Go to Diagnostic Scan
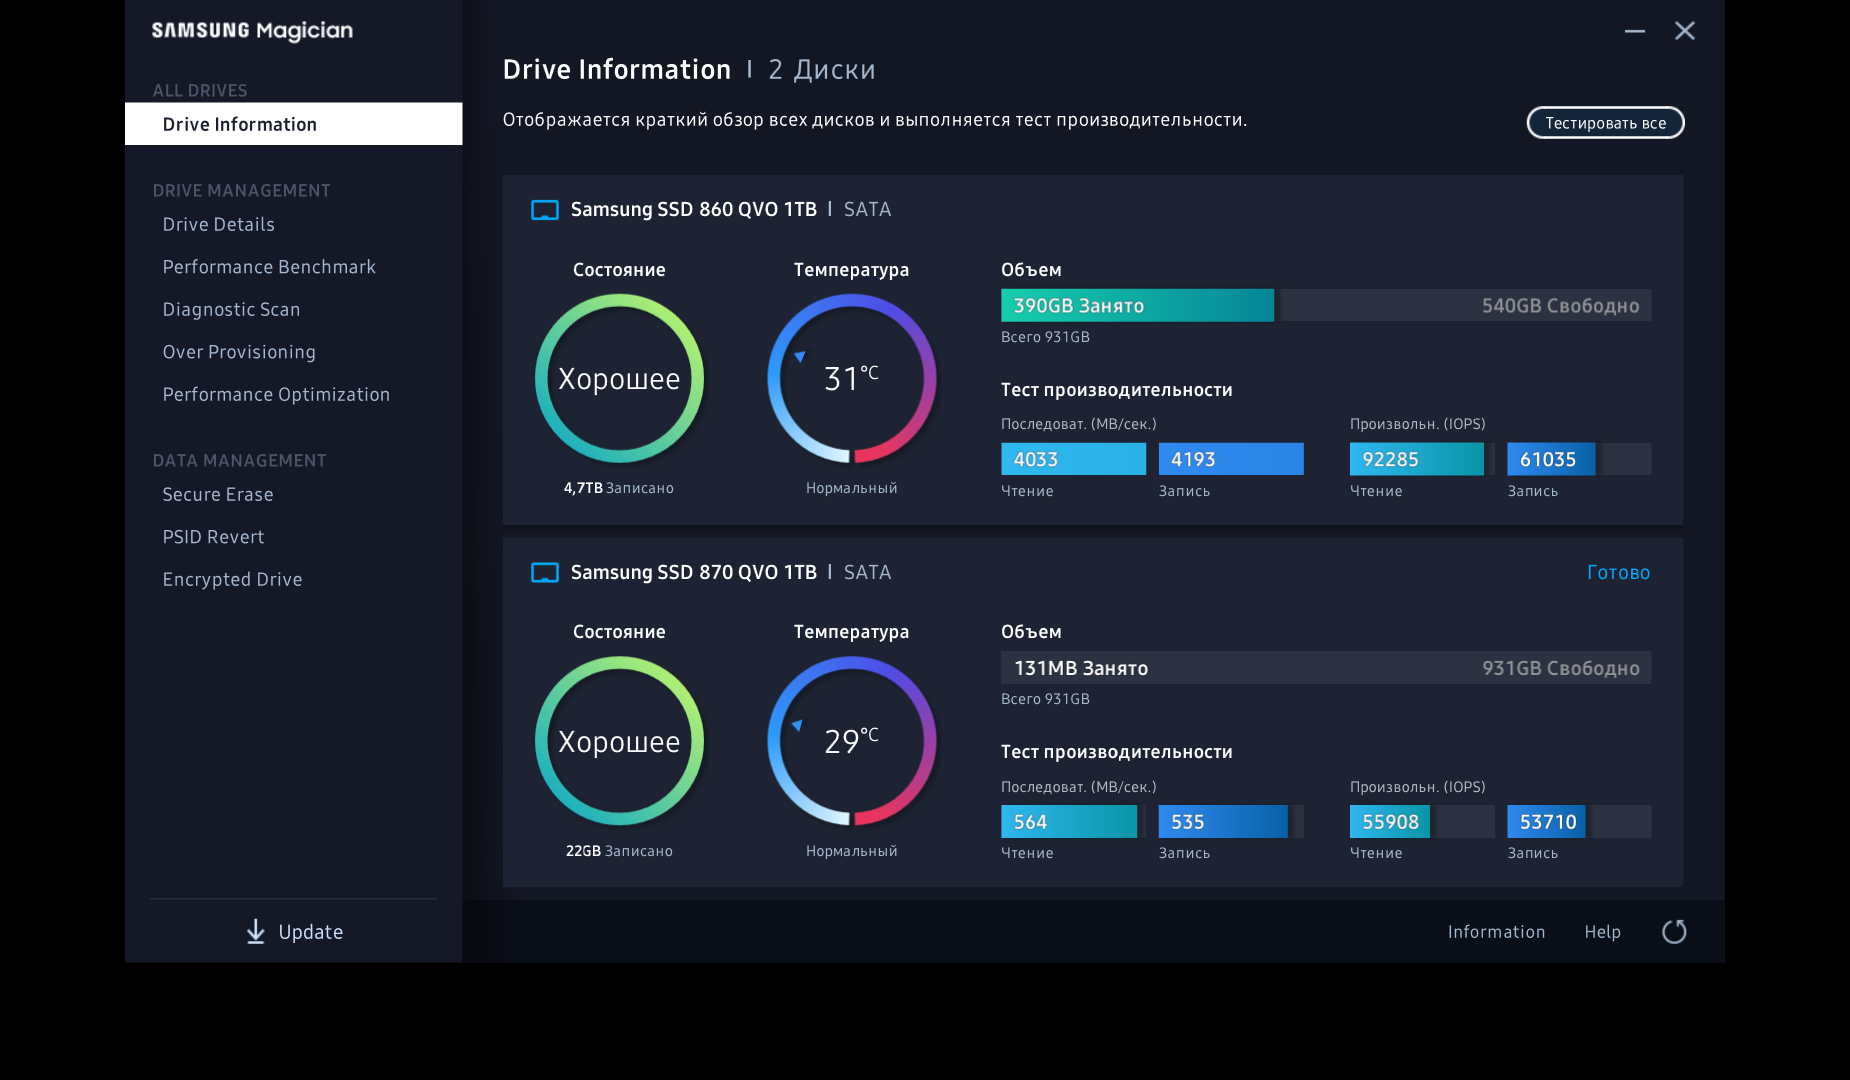 click(231, 310)
